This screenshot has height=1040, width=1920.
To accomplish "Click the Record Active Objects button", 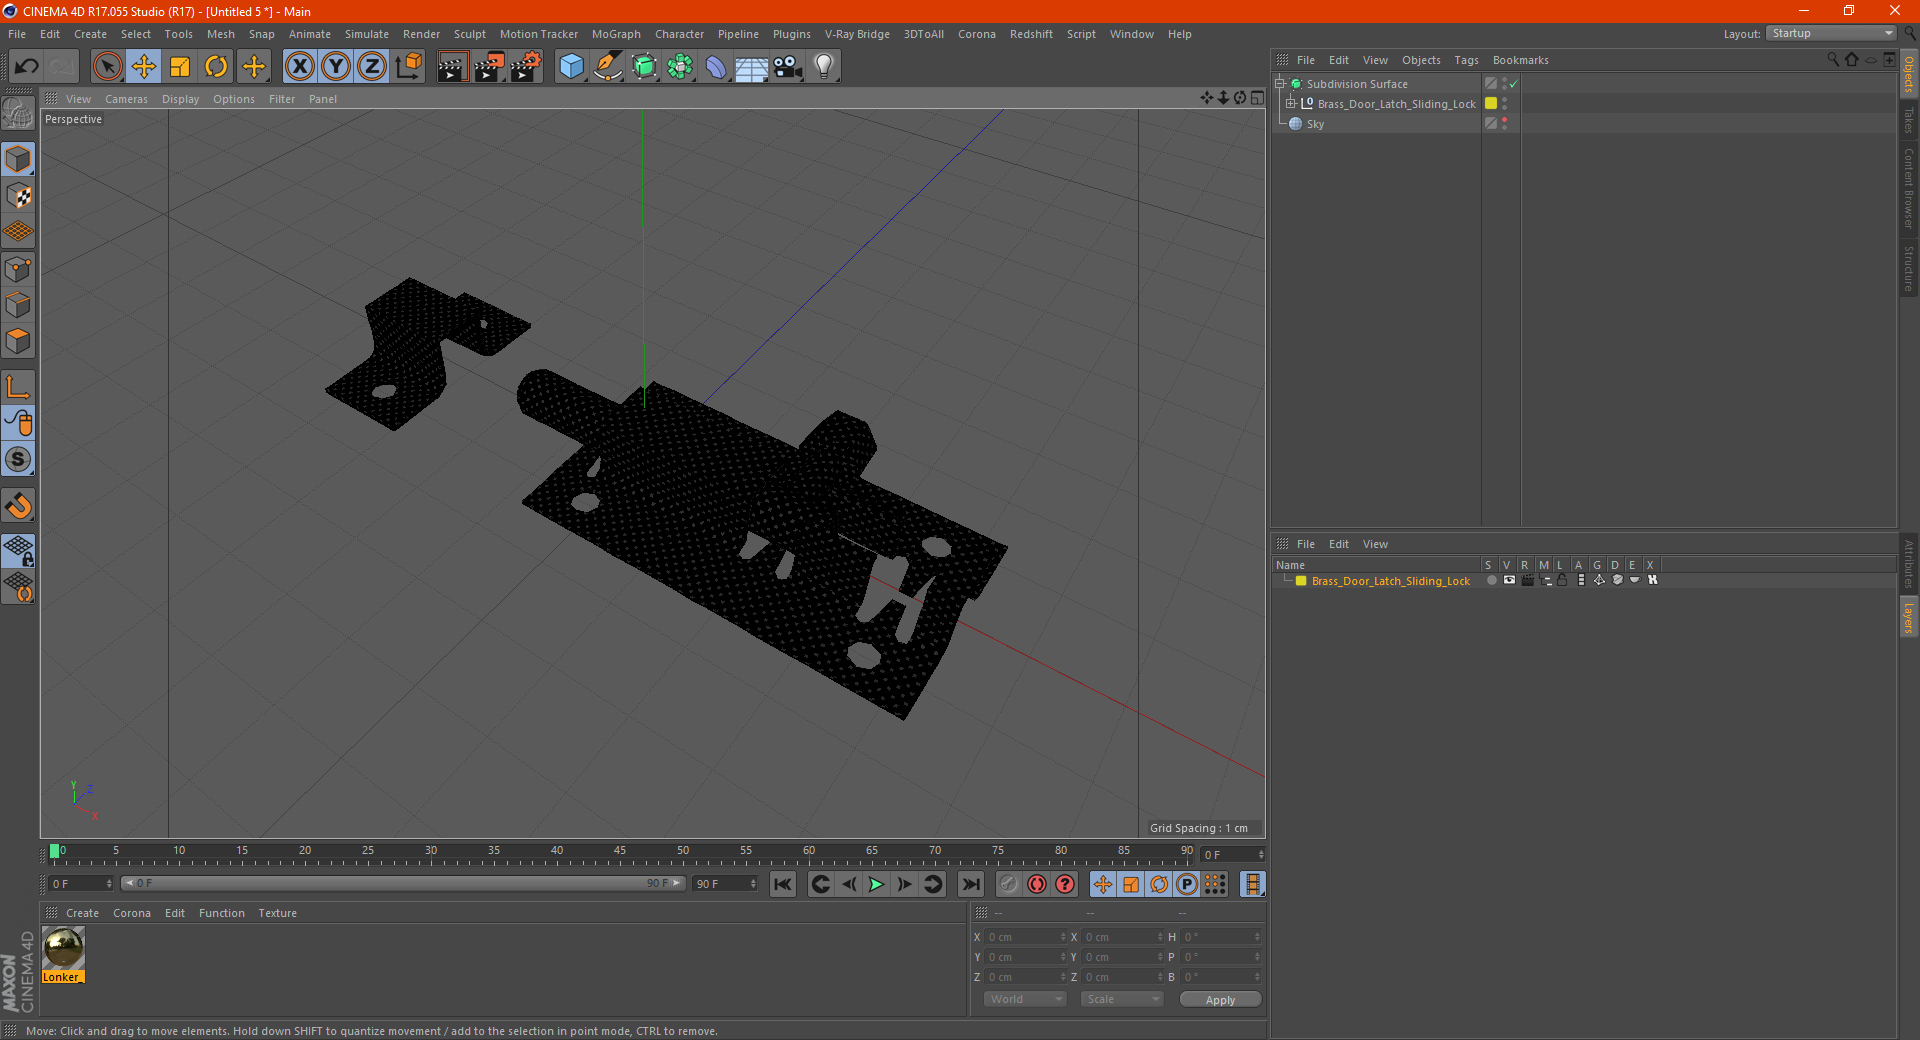I will click(x=1009, y=884).
